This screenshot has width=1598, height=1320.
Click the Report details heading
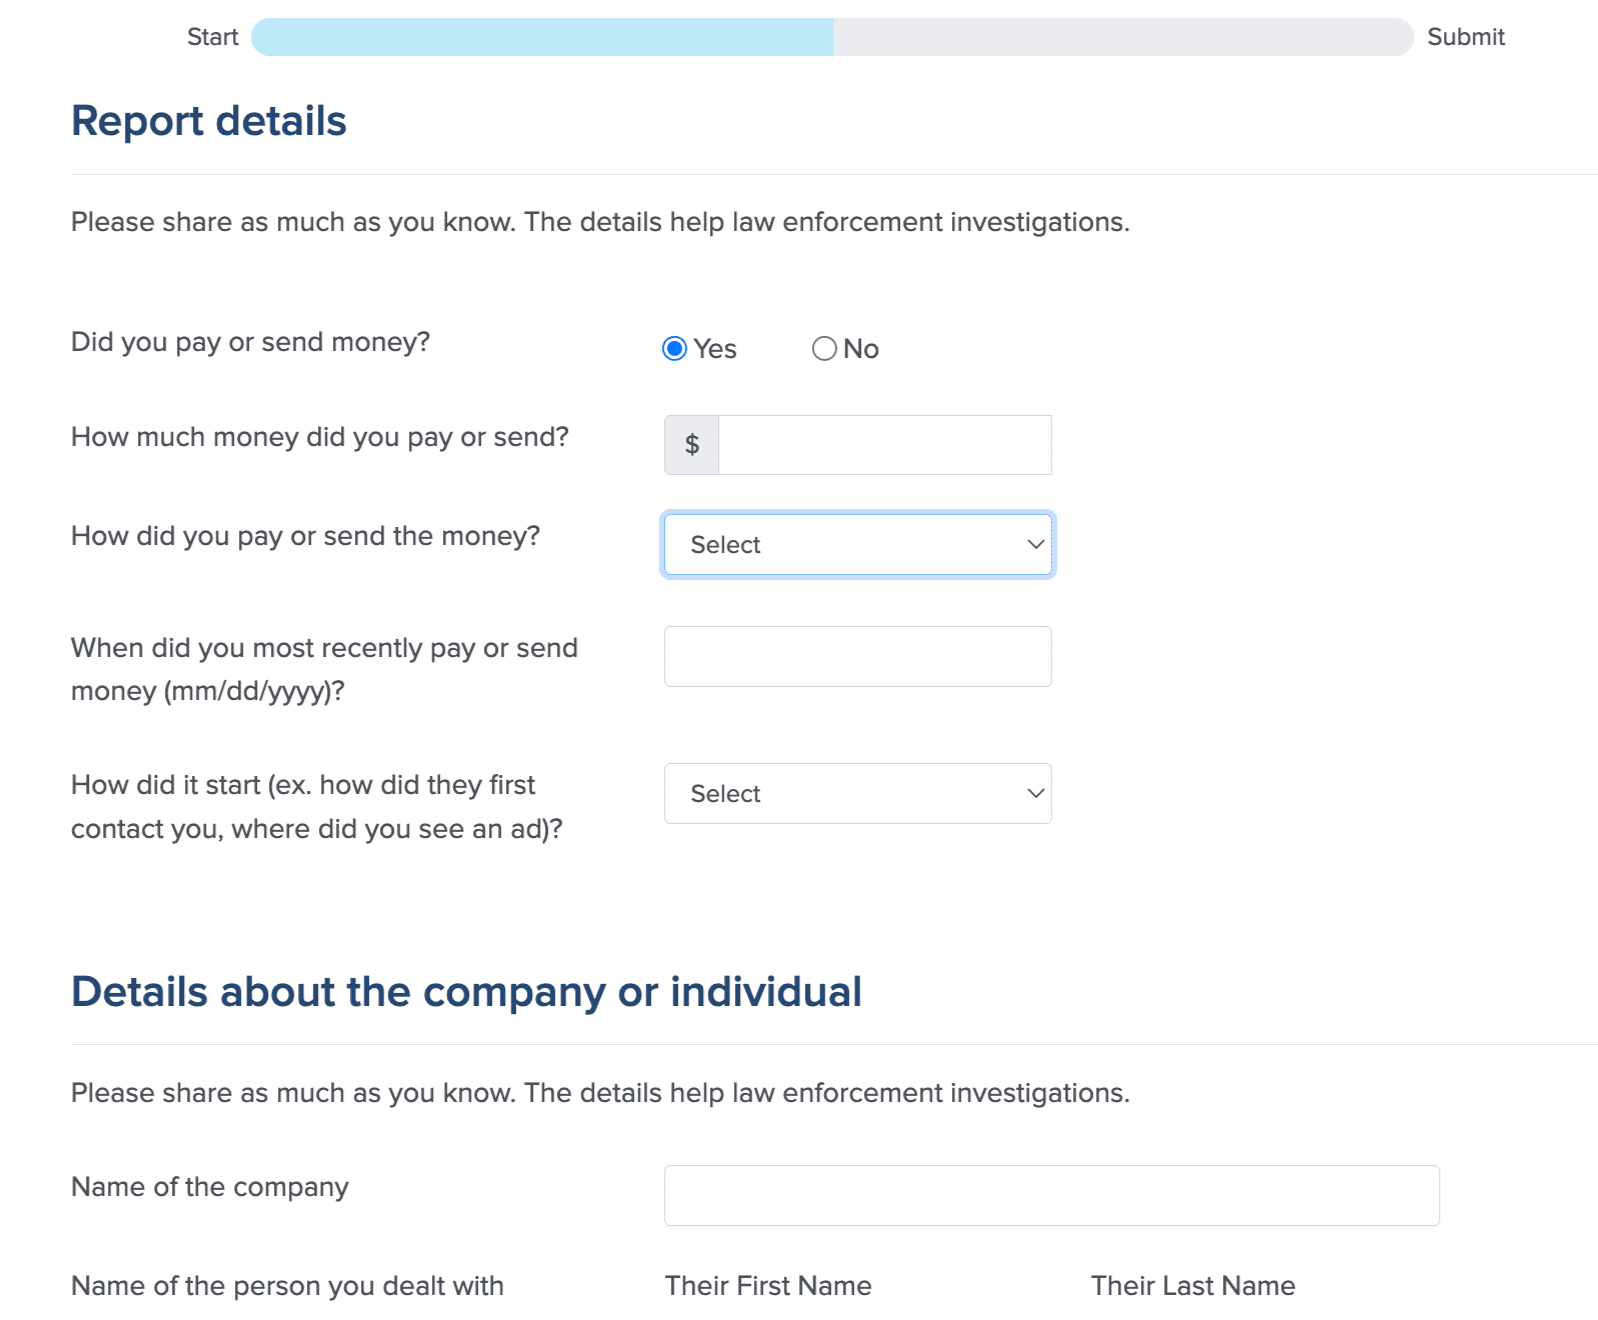click(x=209, y=121)
